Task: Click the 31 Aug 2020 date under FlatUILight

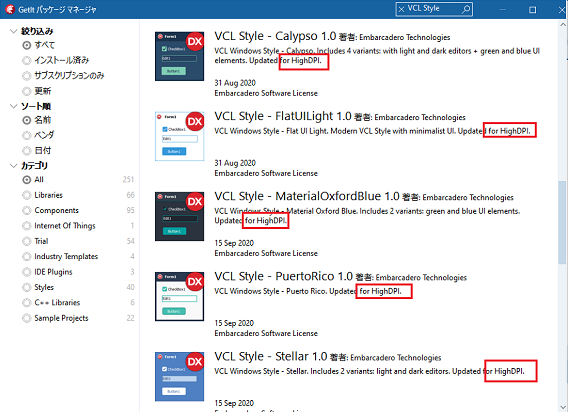Action: [x=235, y=163]
